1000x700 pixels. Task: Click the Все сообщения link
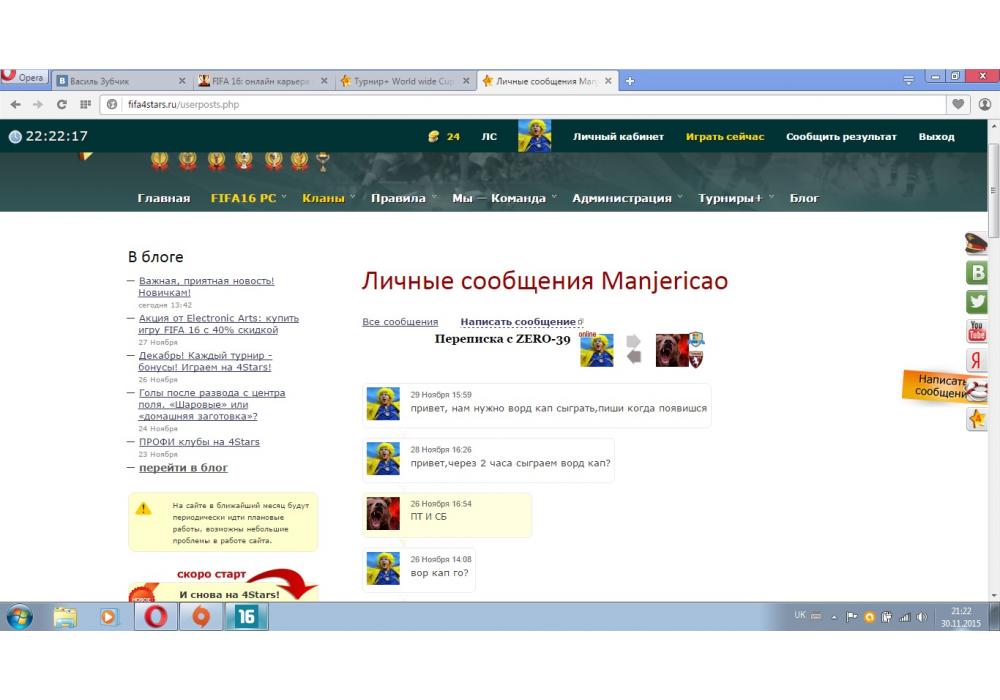click(x=400, y=322)
